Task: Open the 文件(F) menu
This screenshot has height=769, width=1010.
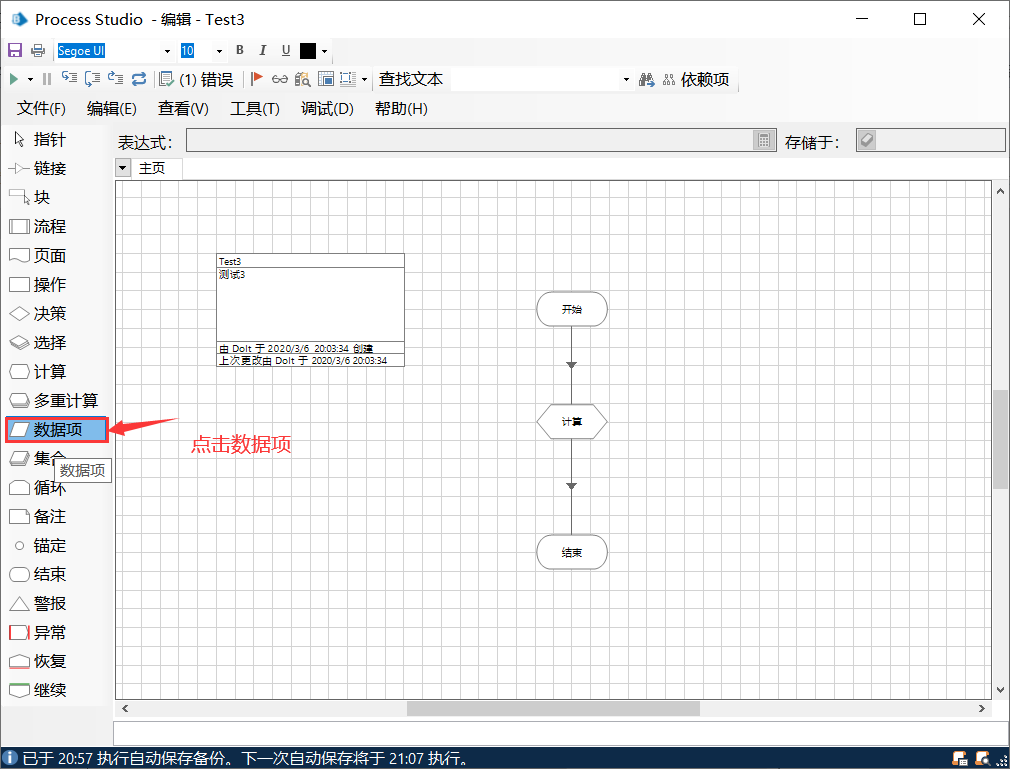Action: tap(41, 109)
